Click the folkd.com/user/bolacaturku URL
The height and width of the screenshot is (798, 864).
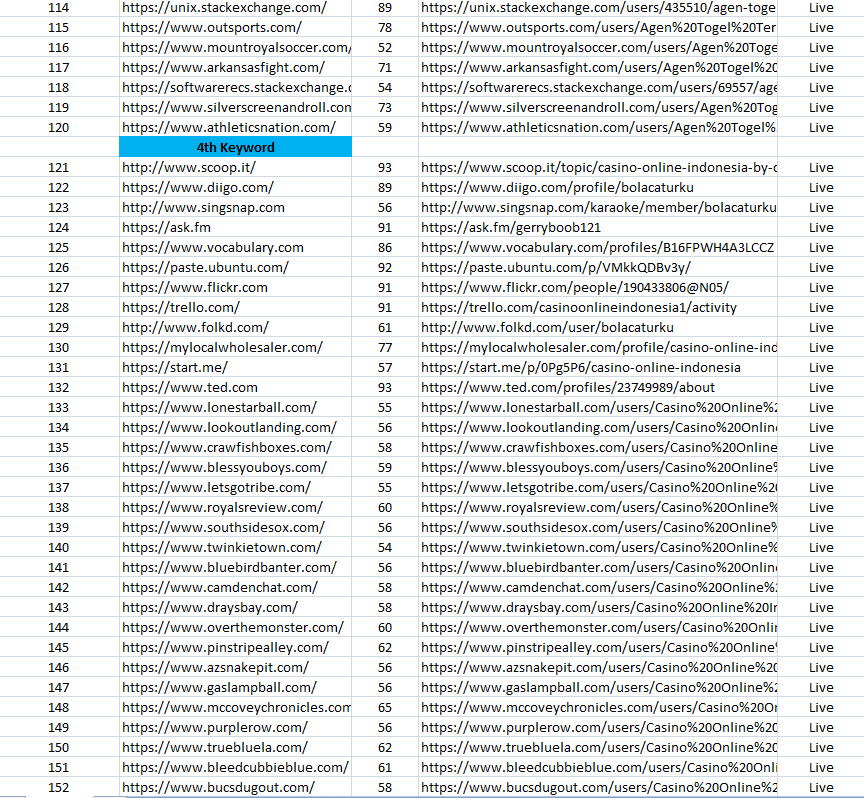pos(598,327)
